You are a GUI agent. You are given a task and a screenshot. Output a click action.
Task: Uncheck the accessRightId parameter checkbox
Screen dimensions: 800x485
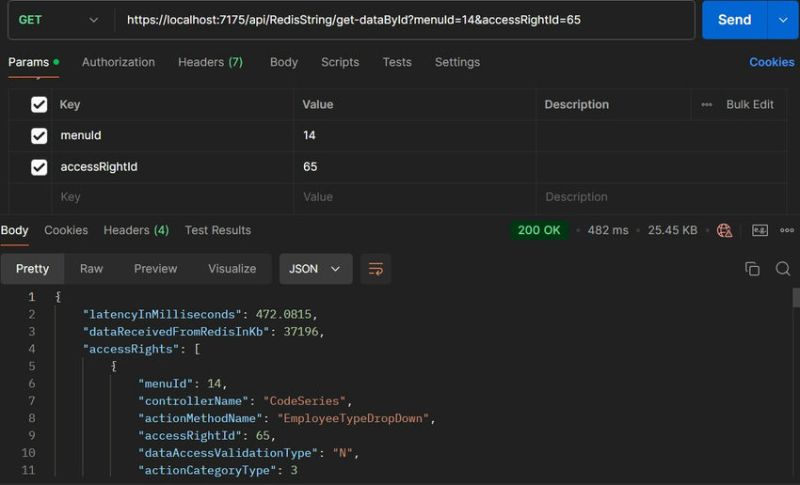39,167
